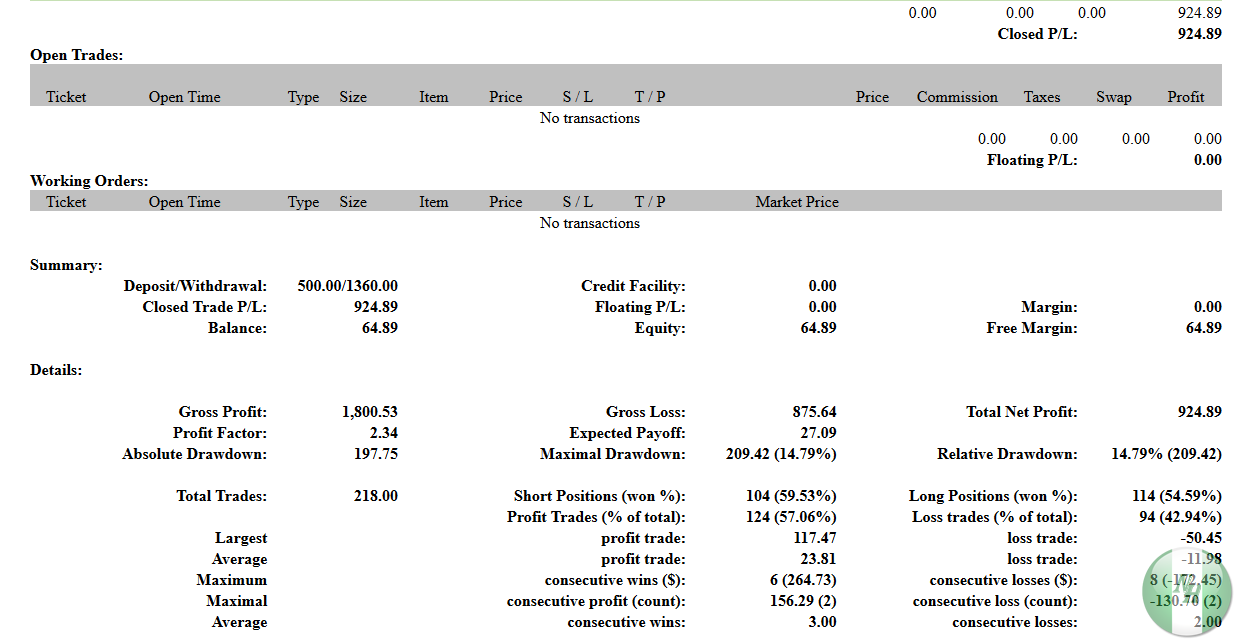This screenshot has width=1254, height=639.
Task: Select the 'Open Trades:' section heading
Action: (77, 55)
